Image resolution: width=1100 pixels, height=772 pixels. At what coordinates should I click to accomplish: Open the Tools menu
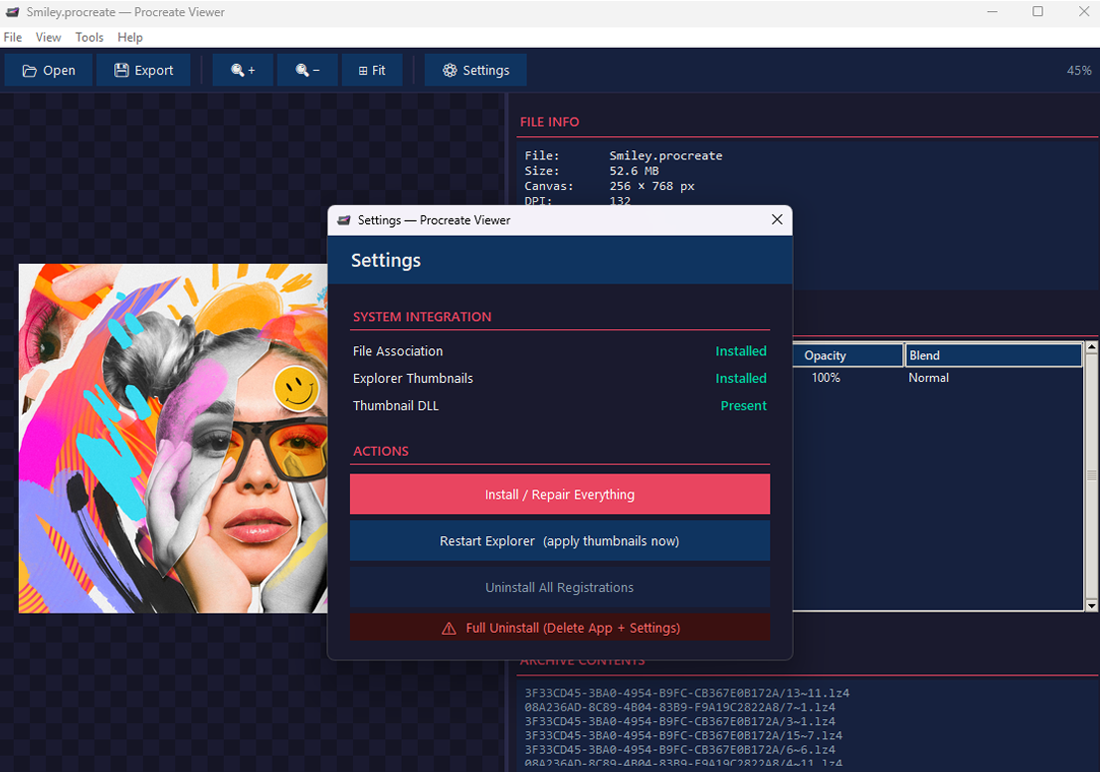(x=89, y=37)
